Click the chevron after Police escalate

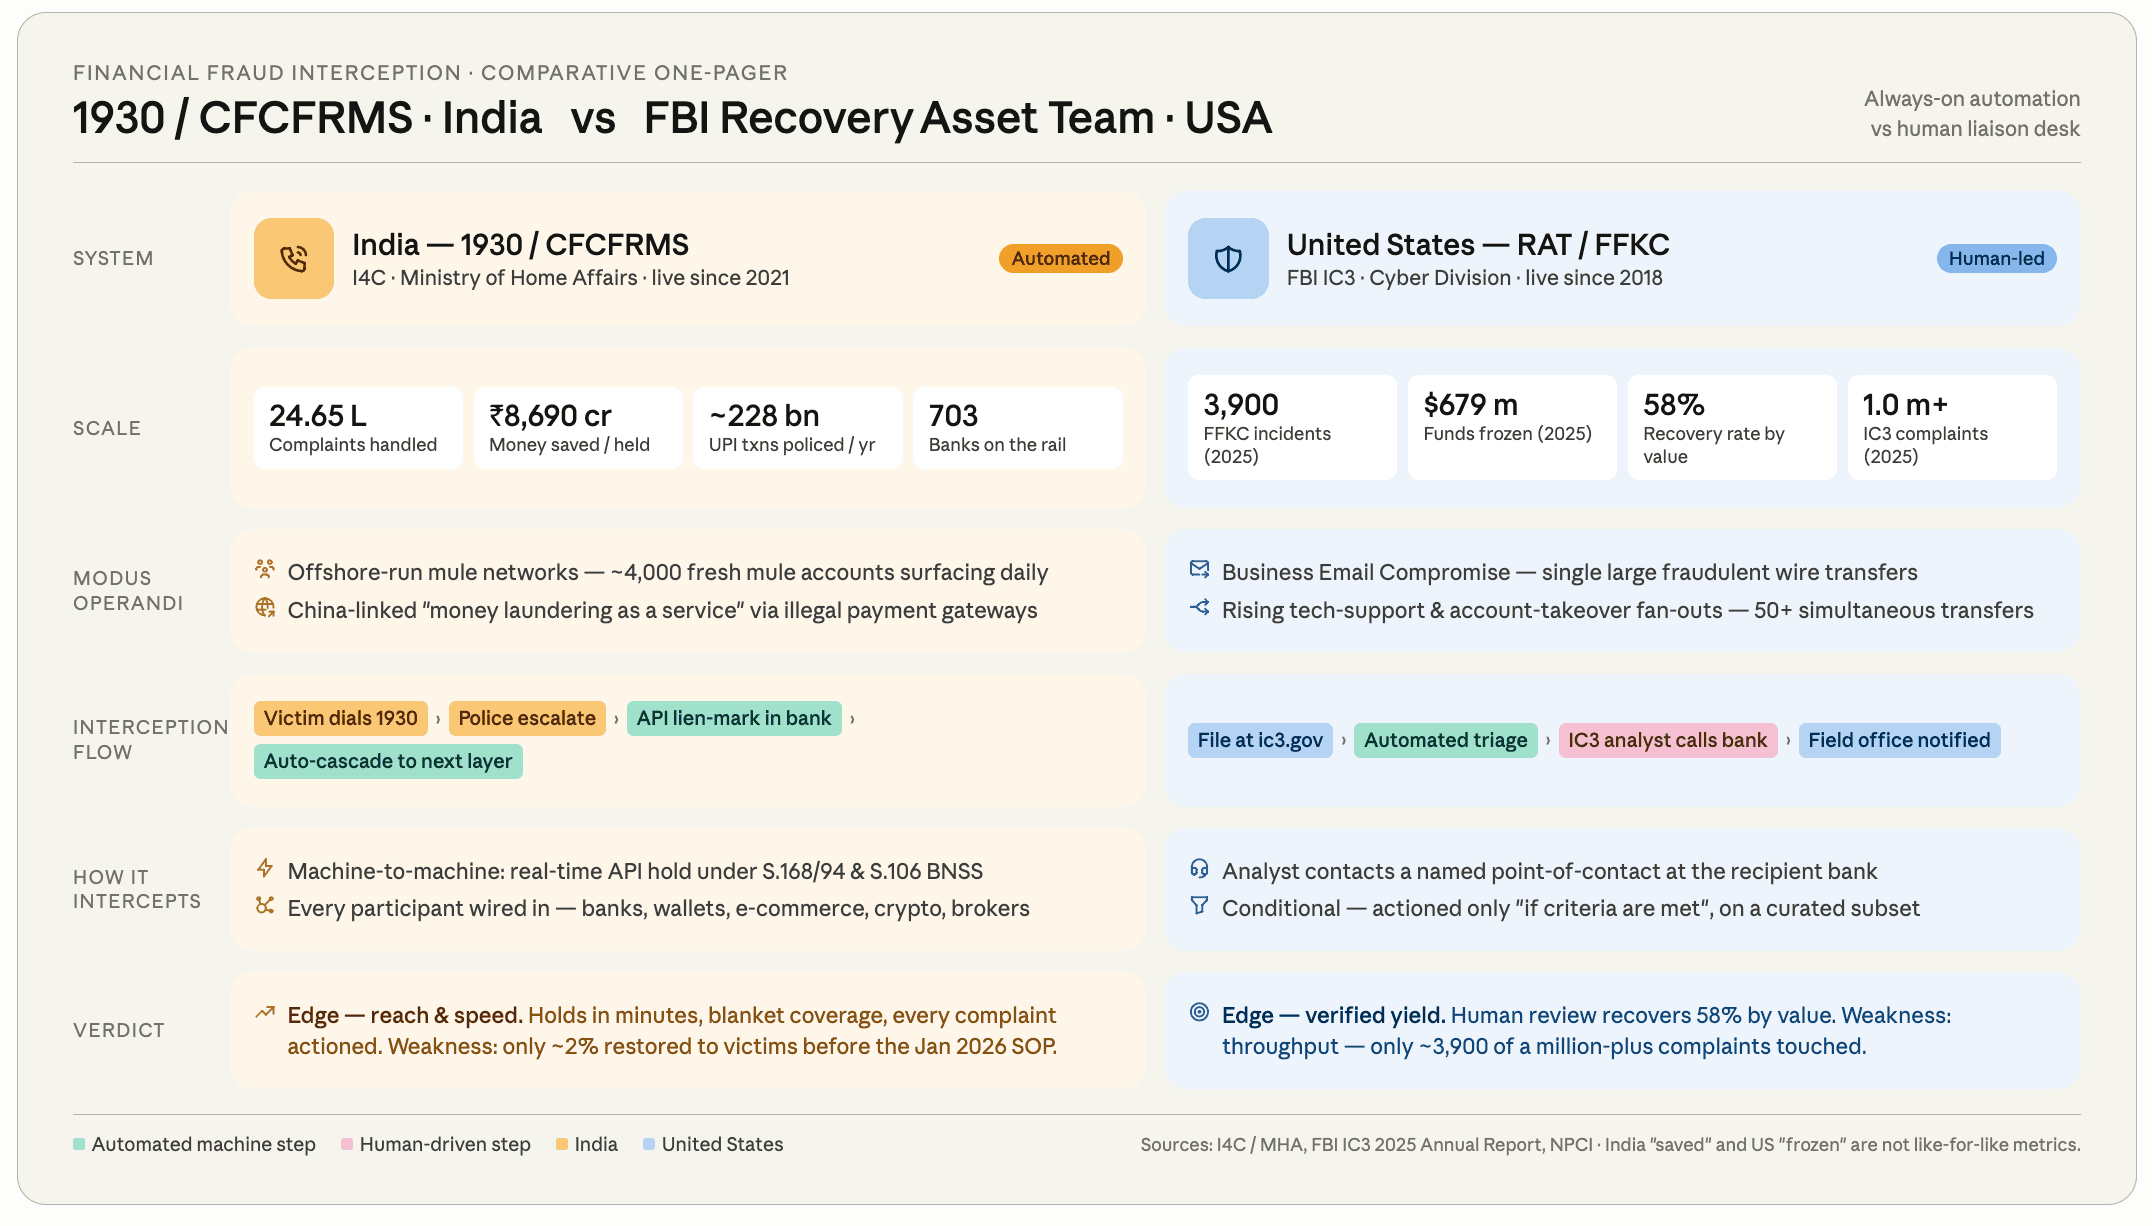coord(616,719)
